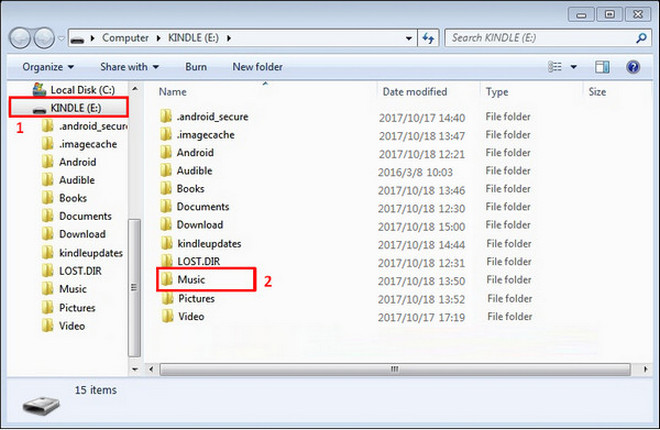Open the address bar history dropdown

pyautogui.click(x=408, y=38)
